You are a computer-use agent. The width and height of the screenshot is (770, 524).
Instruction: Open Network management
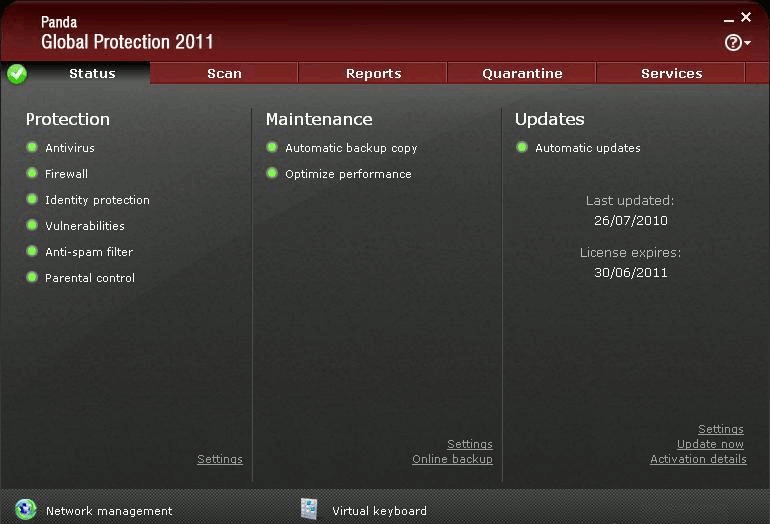109,511
